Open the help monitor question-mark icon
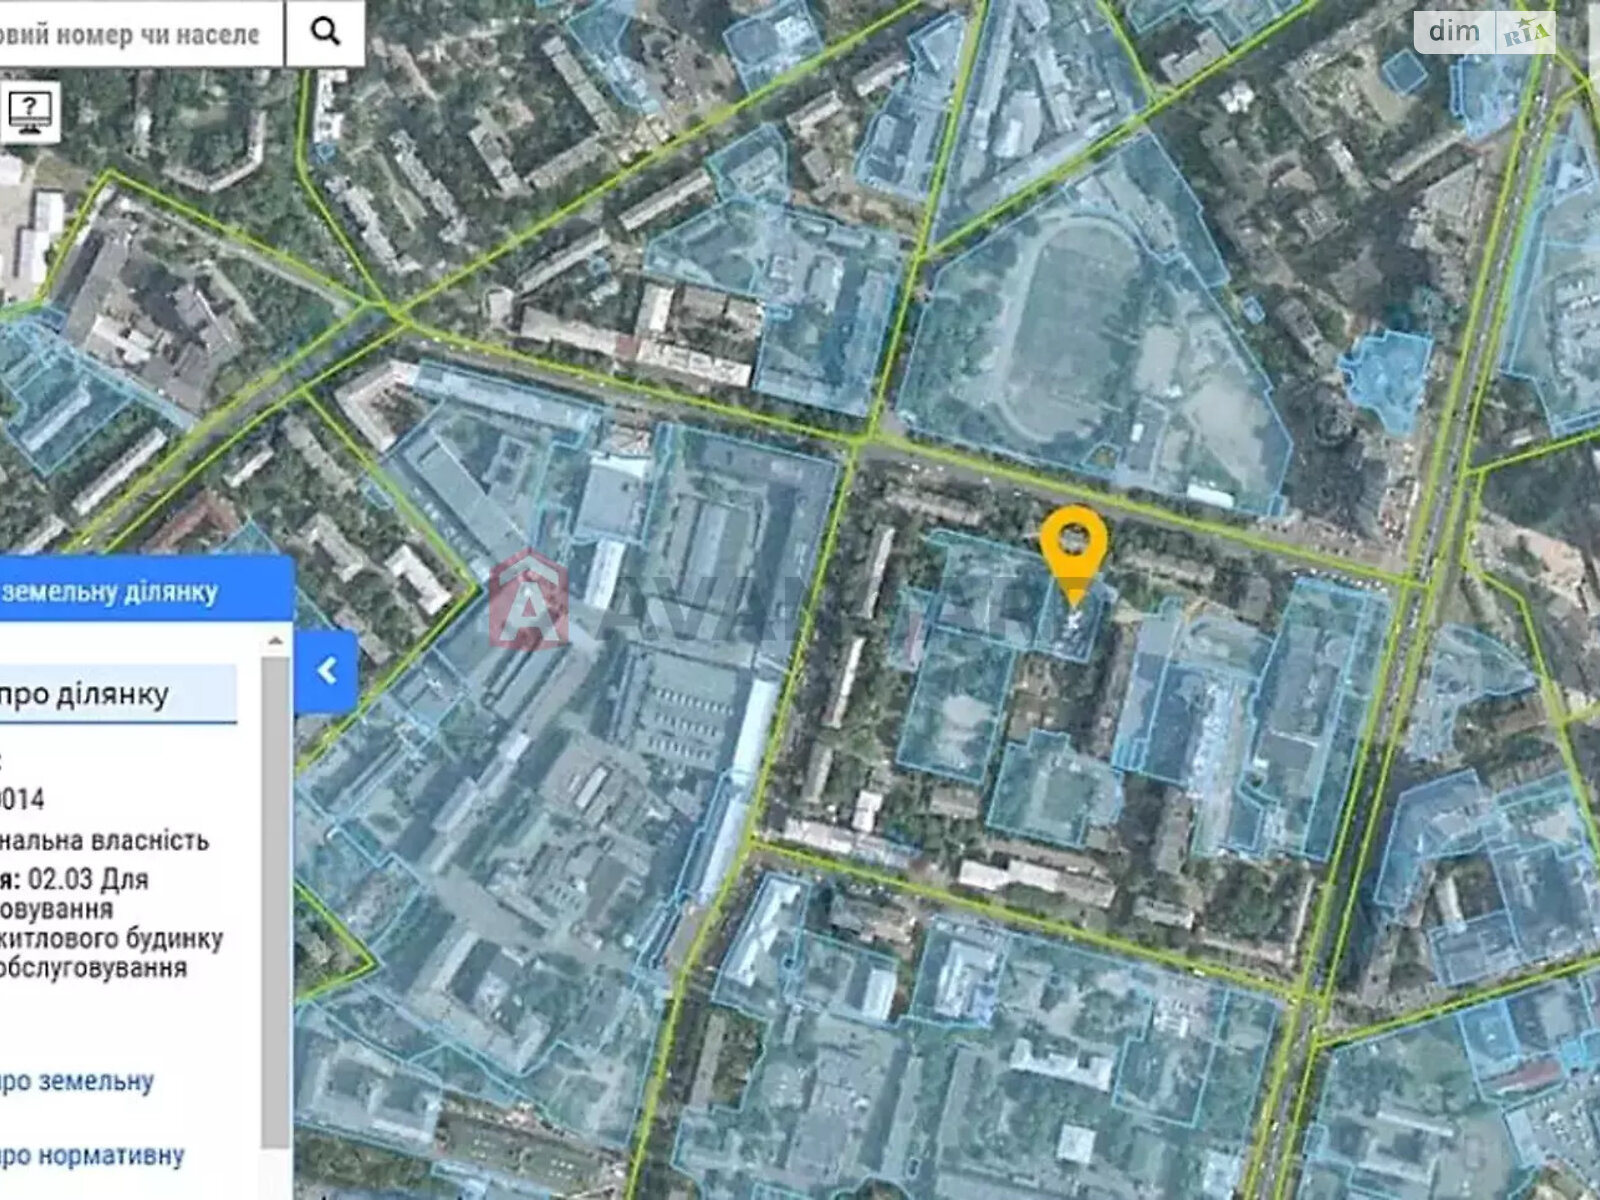This screenshot has height=1200, width=1600. point(30,109)
